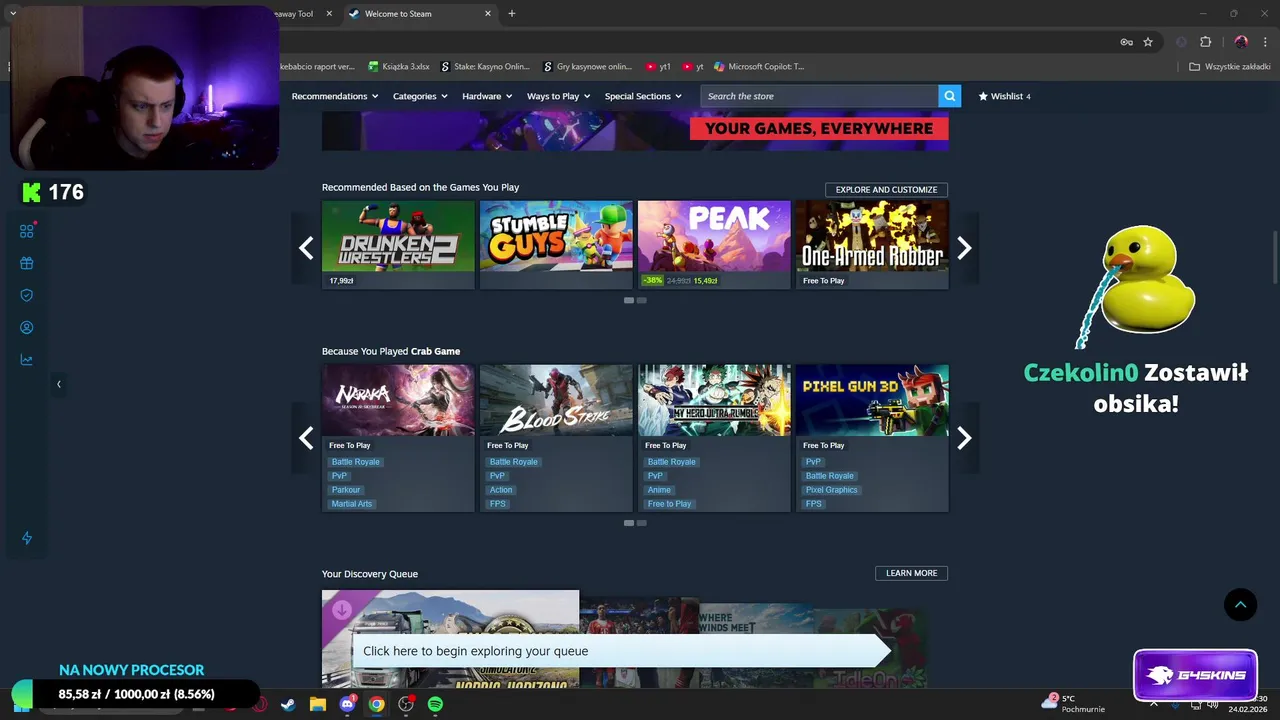Click the first carousel page dot under recommendations
This screenshot has width=1280, height=720.
pos(629,300)
